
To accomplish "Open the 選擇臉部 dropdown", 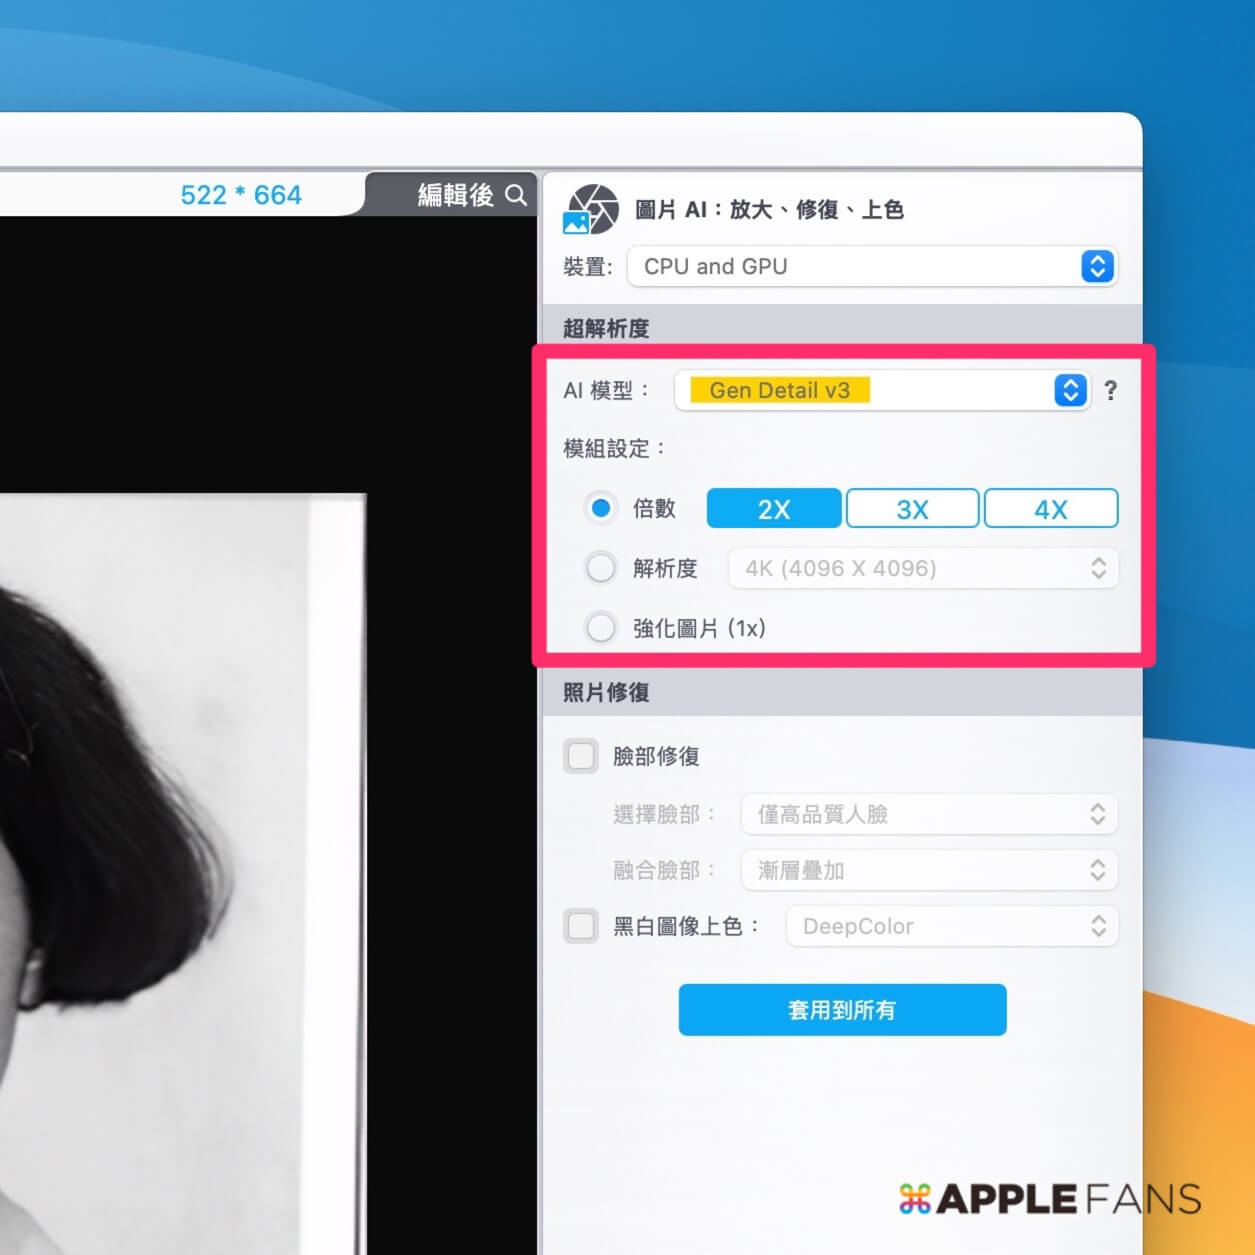I will point(928,815).
